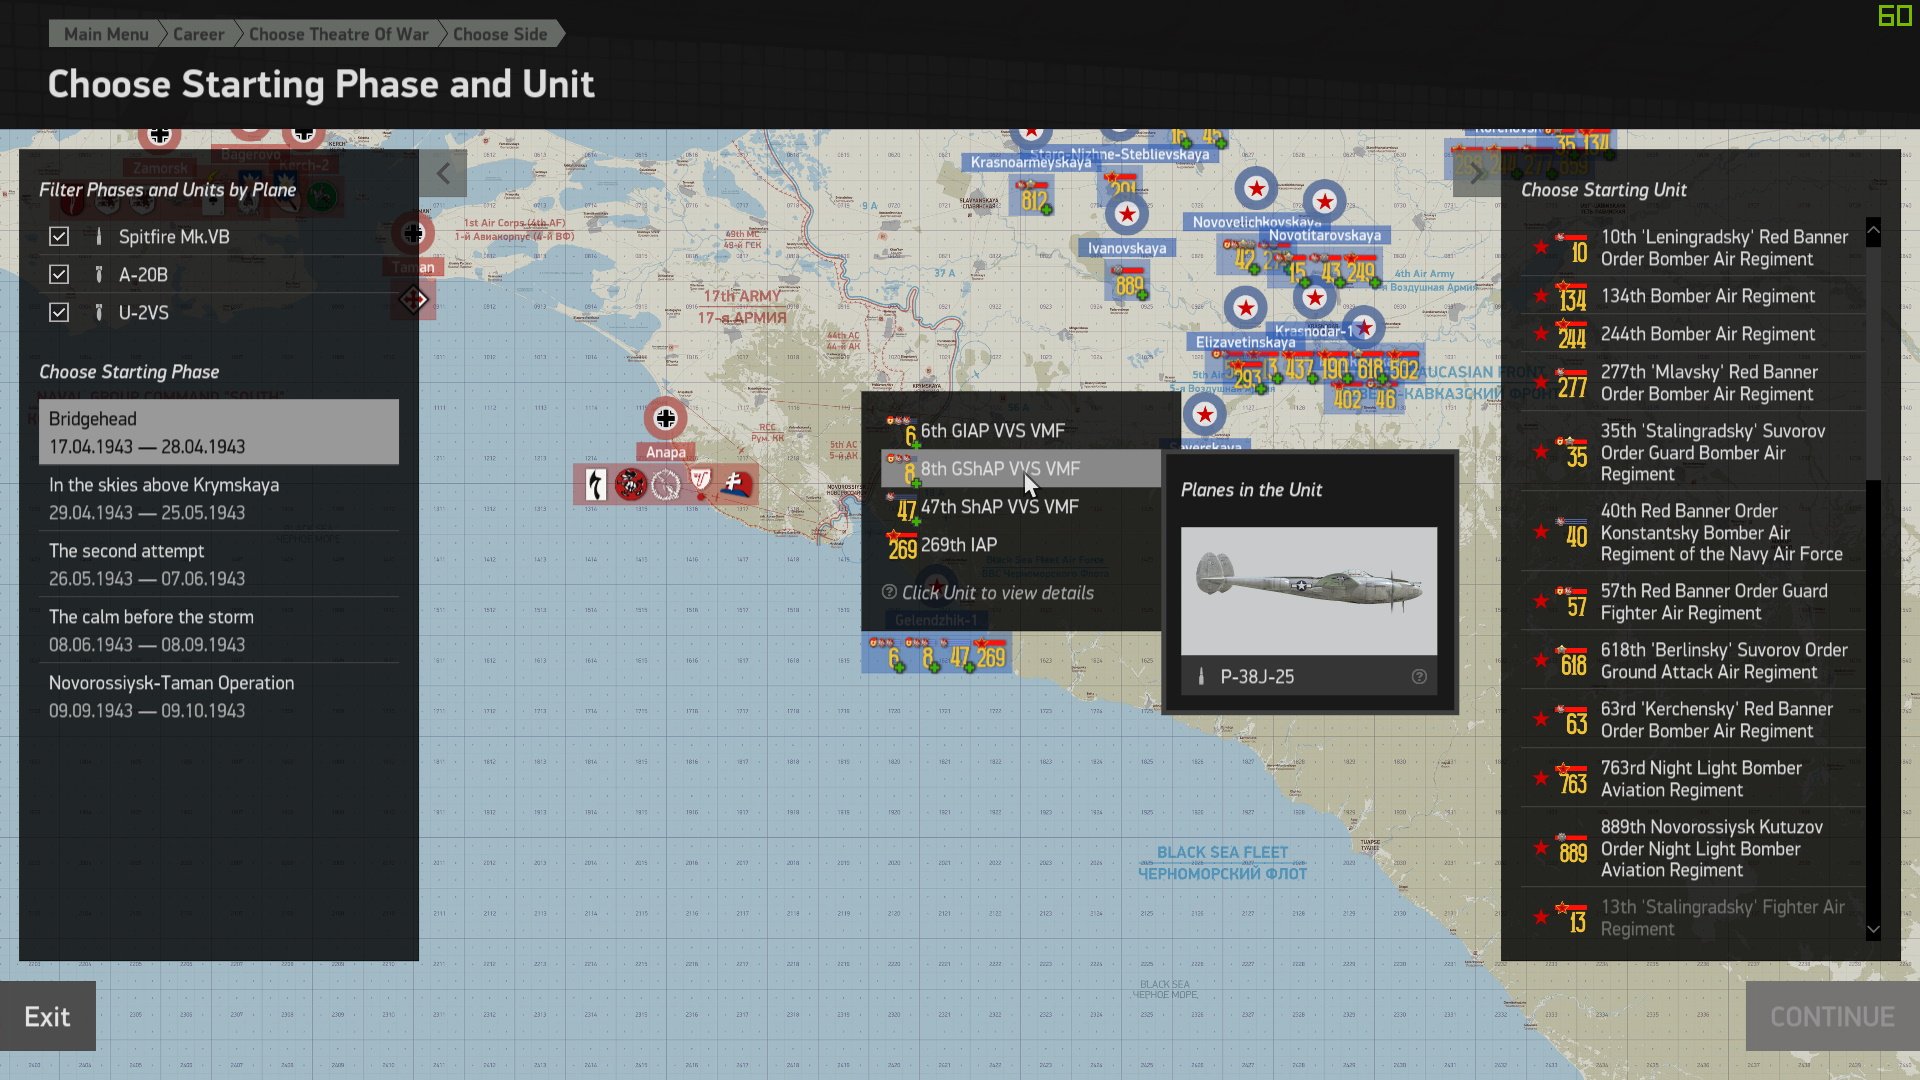Select the Novotitarovskaya airfield star marker
Viewport: 1920px width, 1080px height.
[1325, 202]
